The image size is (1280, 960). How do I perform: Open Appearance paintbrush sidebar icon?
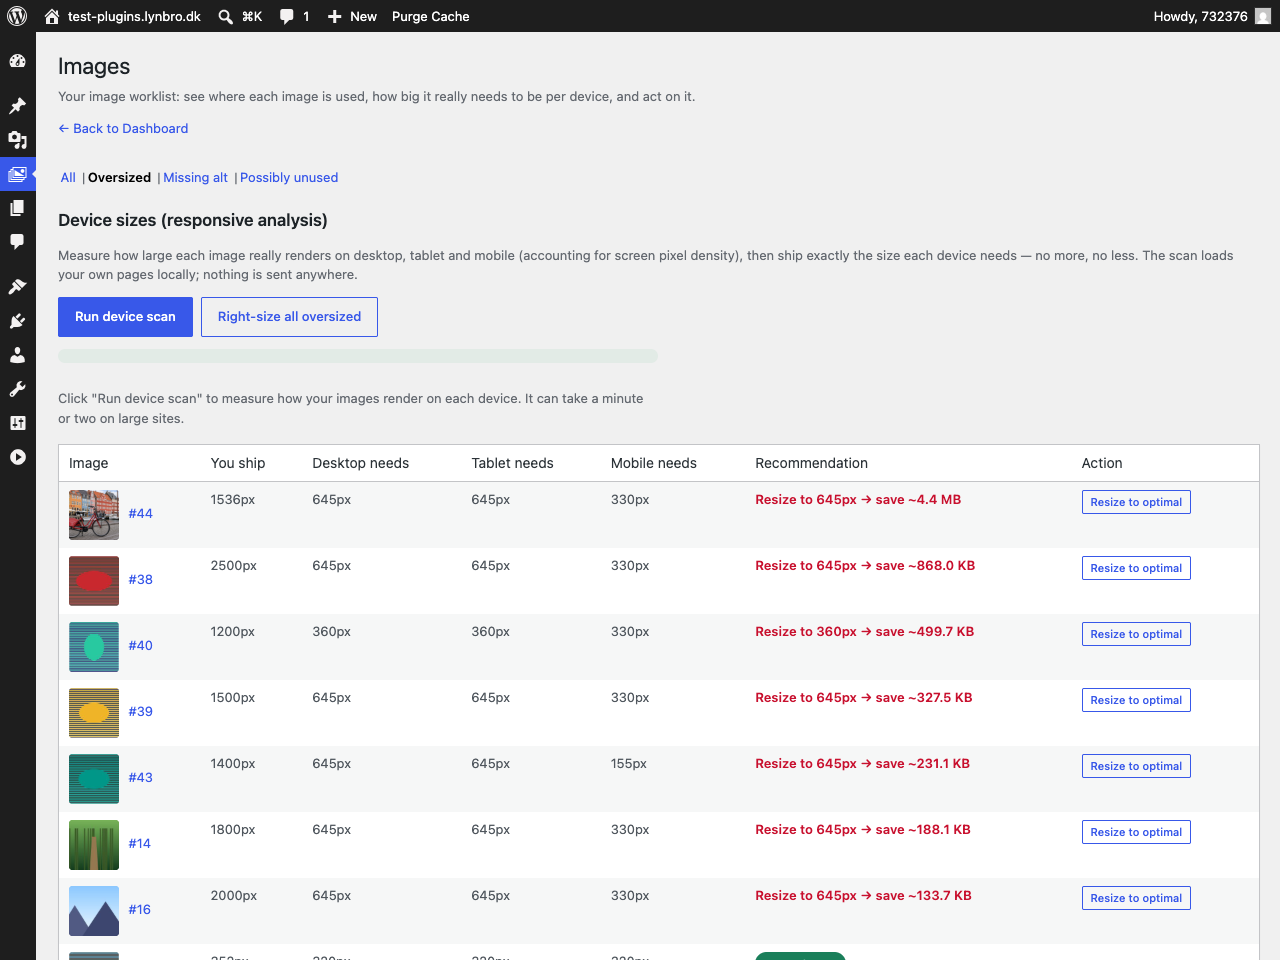tap(17, 287)
